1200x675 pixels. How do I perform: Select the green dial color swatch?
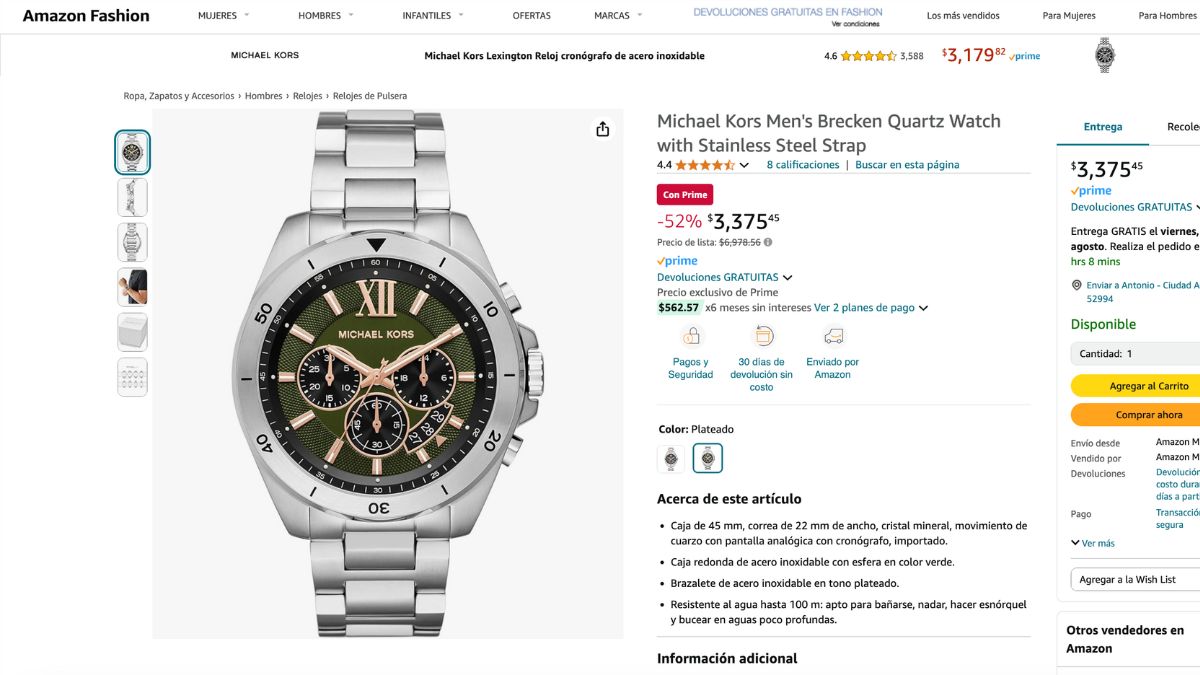click(x=708, y=458)
